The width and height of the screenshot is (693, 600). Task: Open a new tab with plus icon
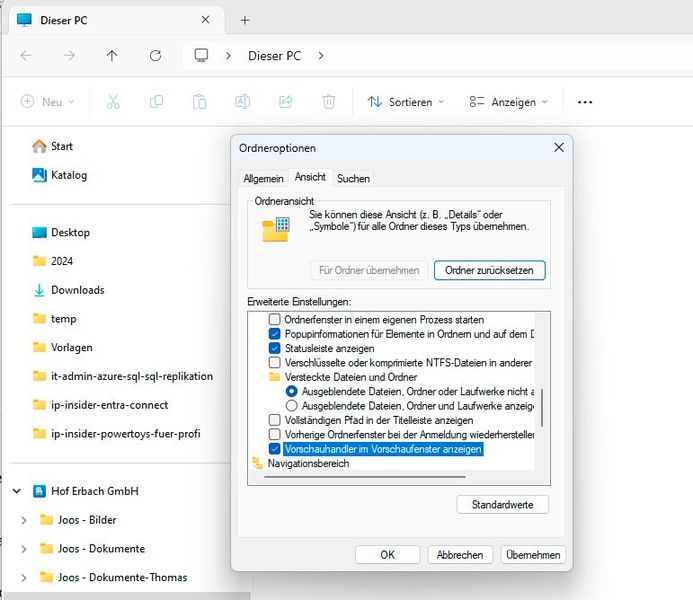(x=245, y=20)
